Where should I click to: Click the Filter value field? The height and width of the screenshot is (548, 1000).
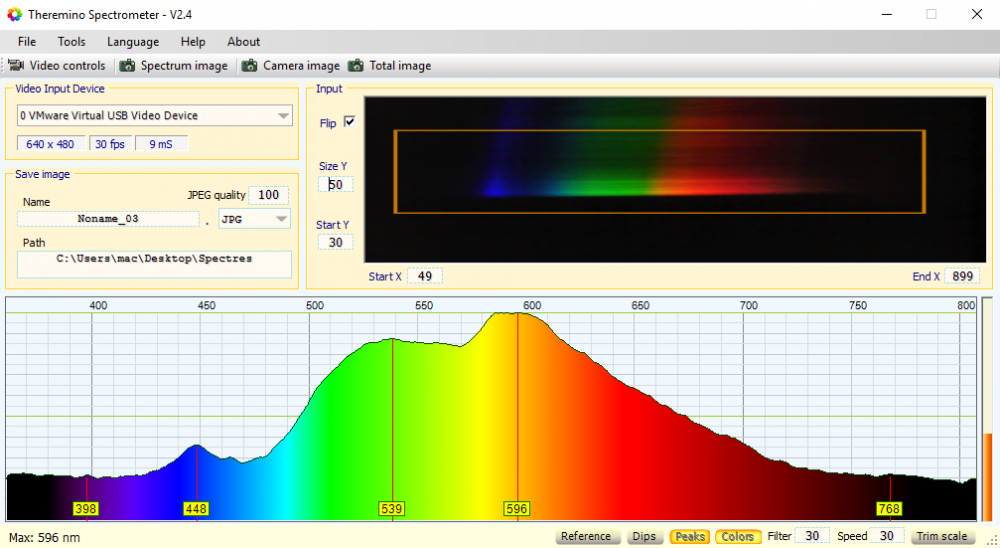[x=812, y=536]
